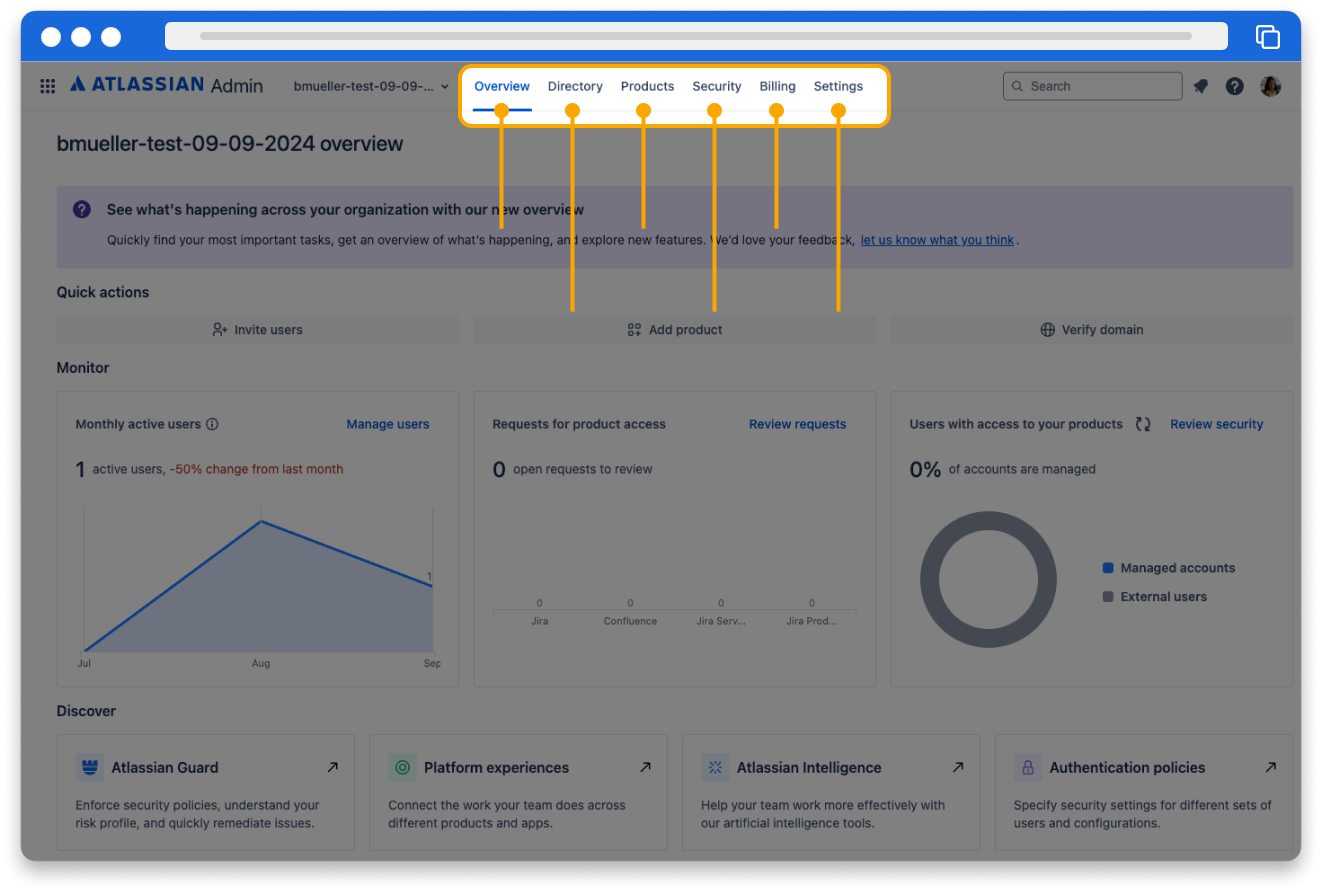Click the External users legend entry

click(x=1154, y=597)
